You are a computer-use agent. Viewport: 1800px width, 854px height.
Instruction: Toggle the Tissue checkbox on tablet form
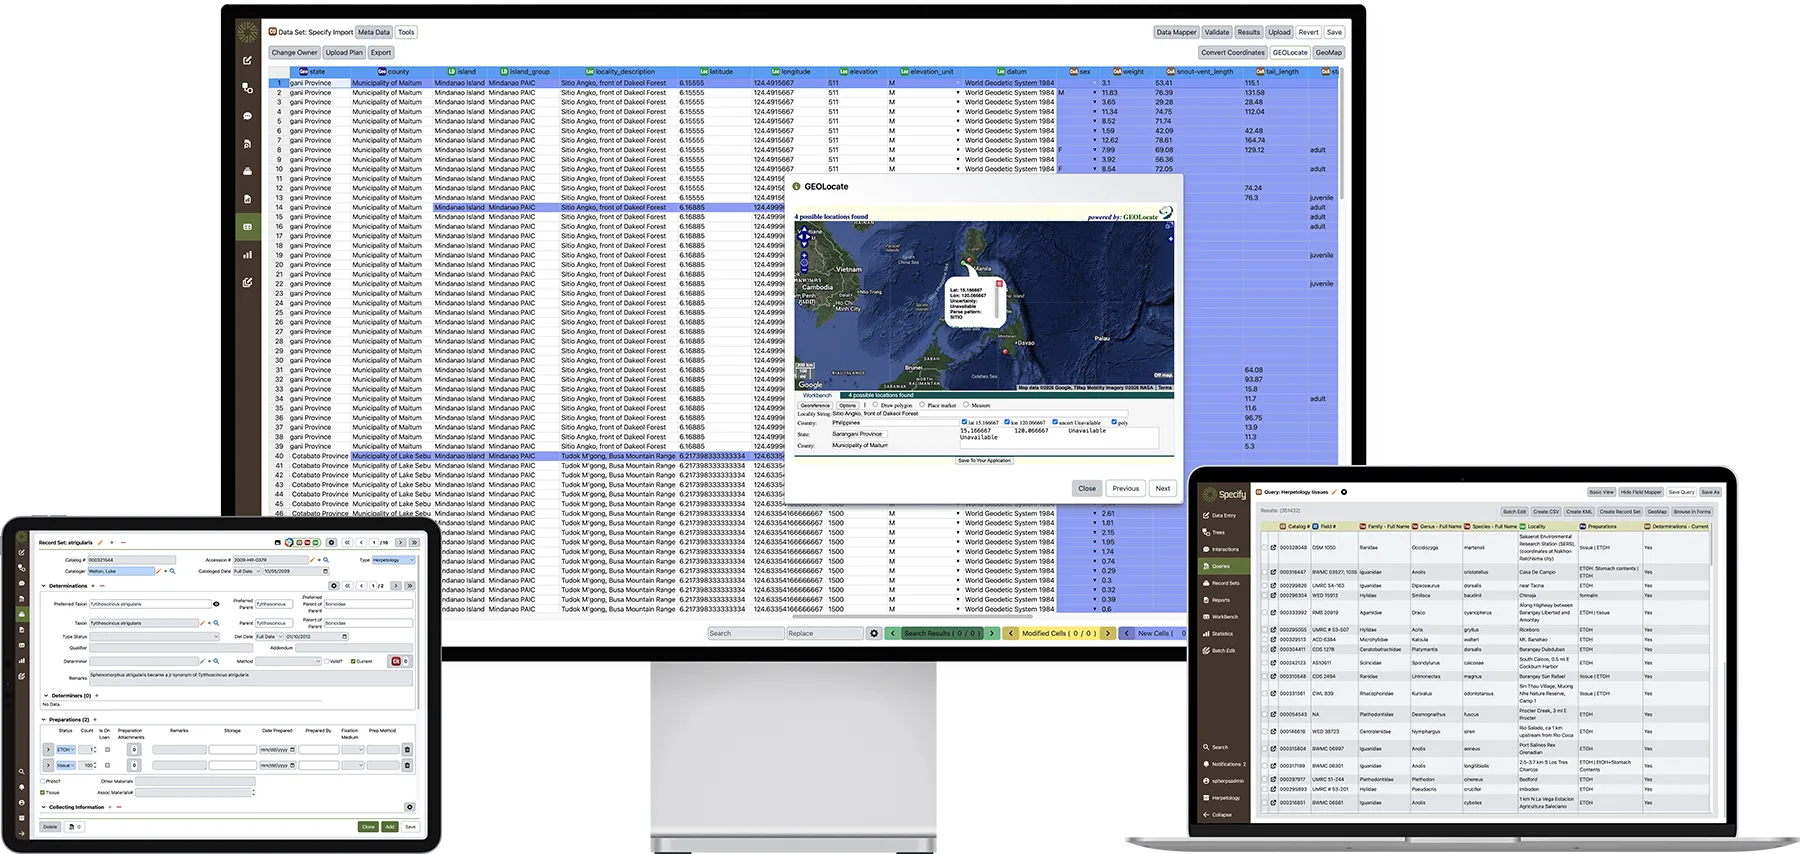click(43, 792)
